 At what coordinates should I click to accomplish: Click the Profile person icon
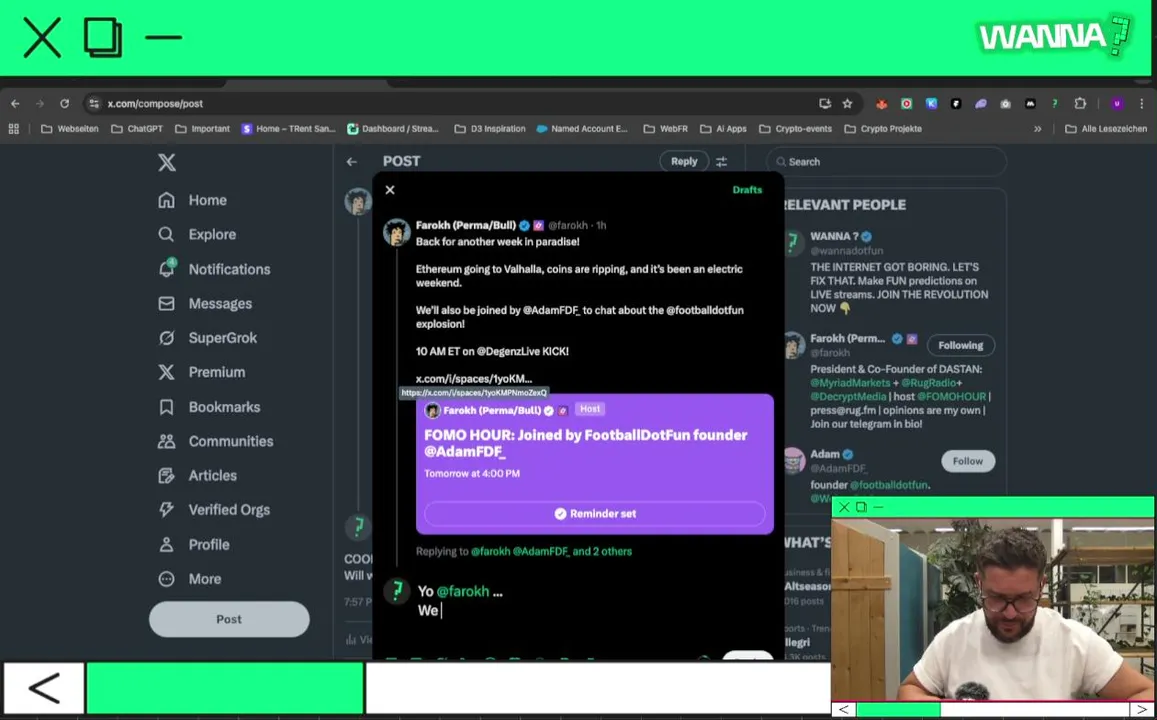167,544
